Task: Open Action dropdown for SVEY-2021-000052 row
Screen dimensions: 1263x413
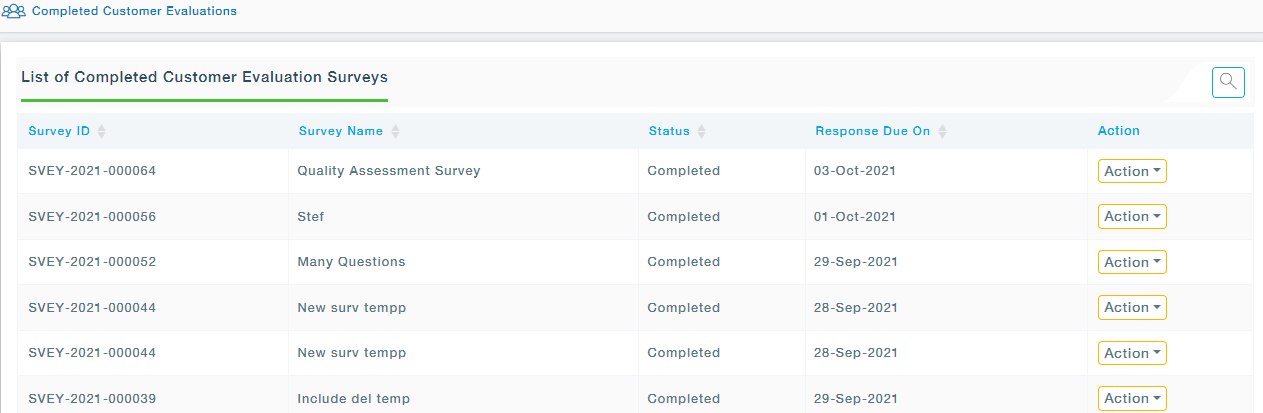Action: point(1132,262)
